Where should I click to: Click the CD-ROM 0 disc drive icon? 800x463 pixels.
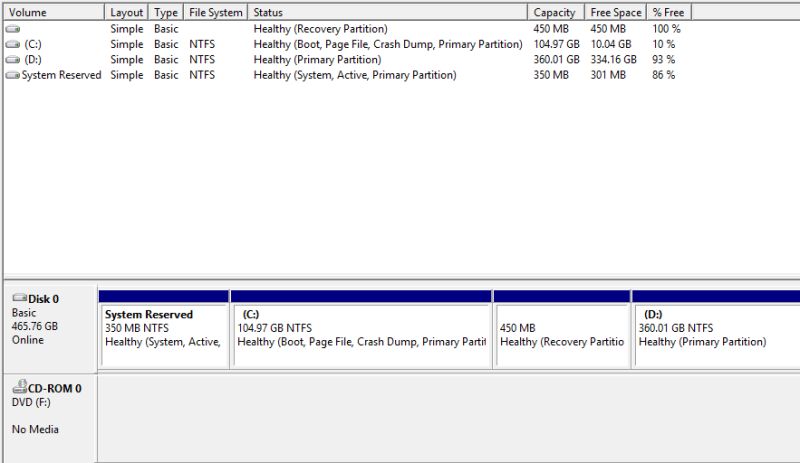(19, 386)
